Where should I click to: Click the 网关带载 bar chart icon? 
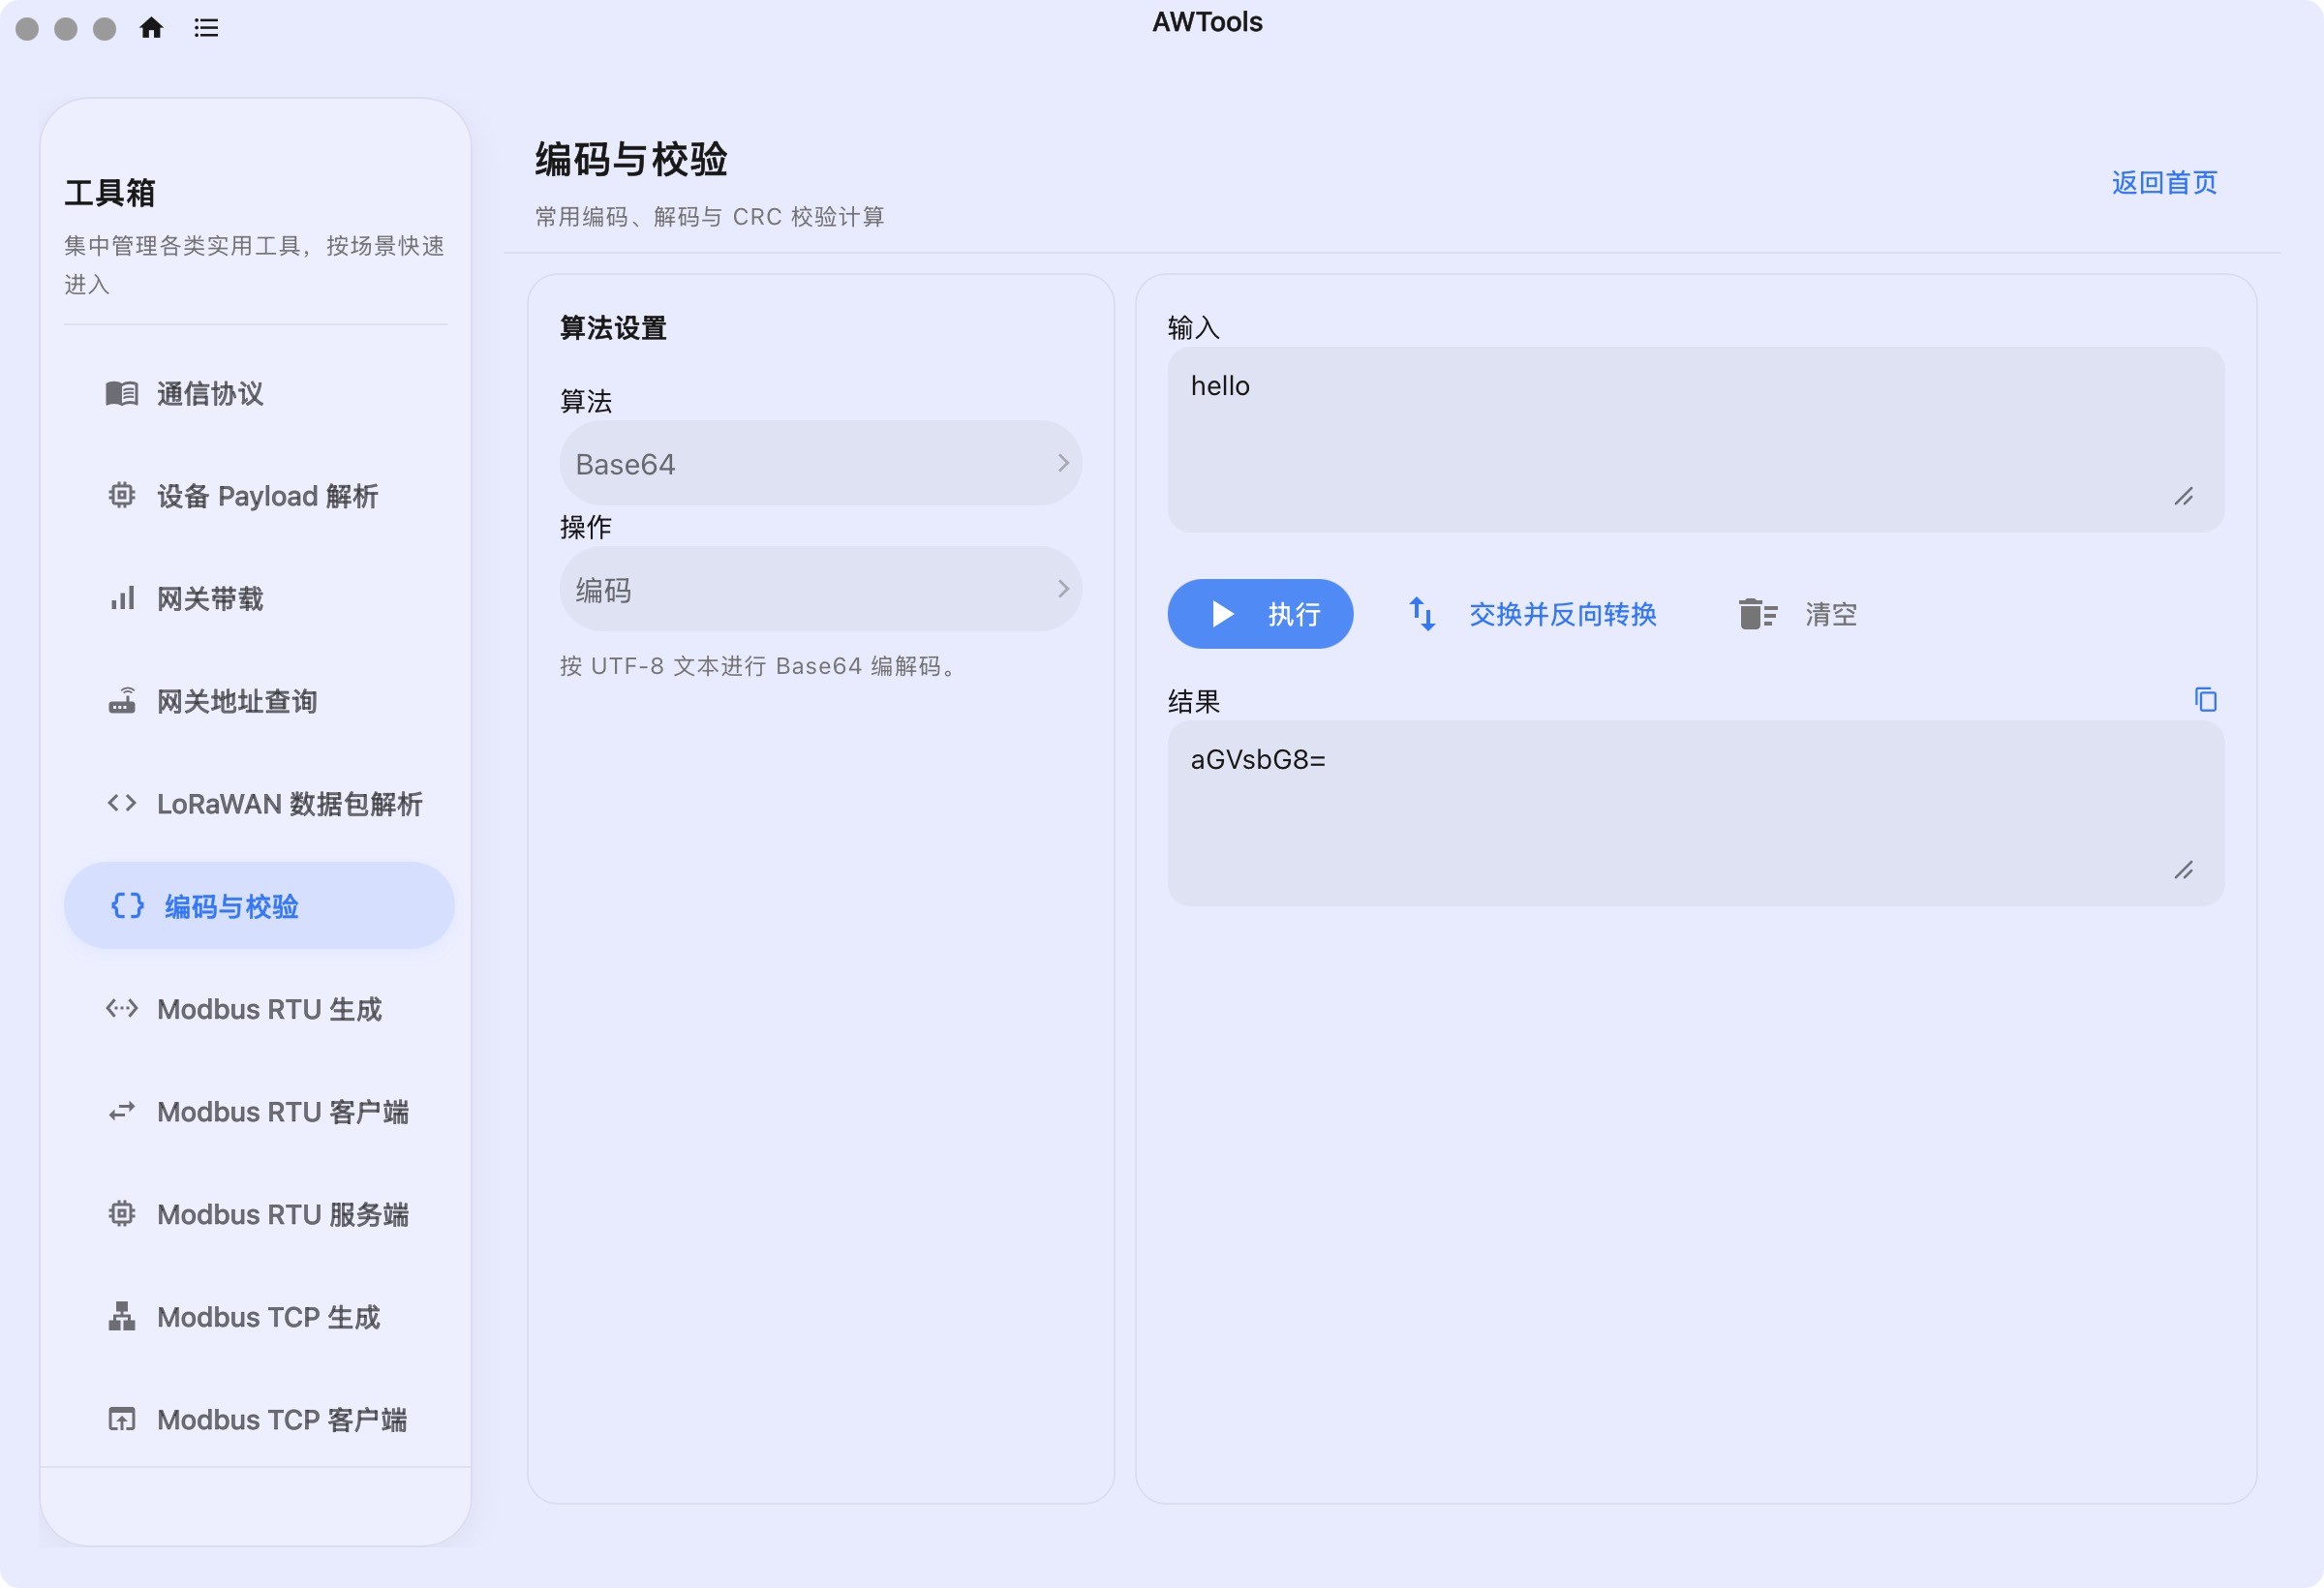point(122,598)
